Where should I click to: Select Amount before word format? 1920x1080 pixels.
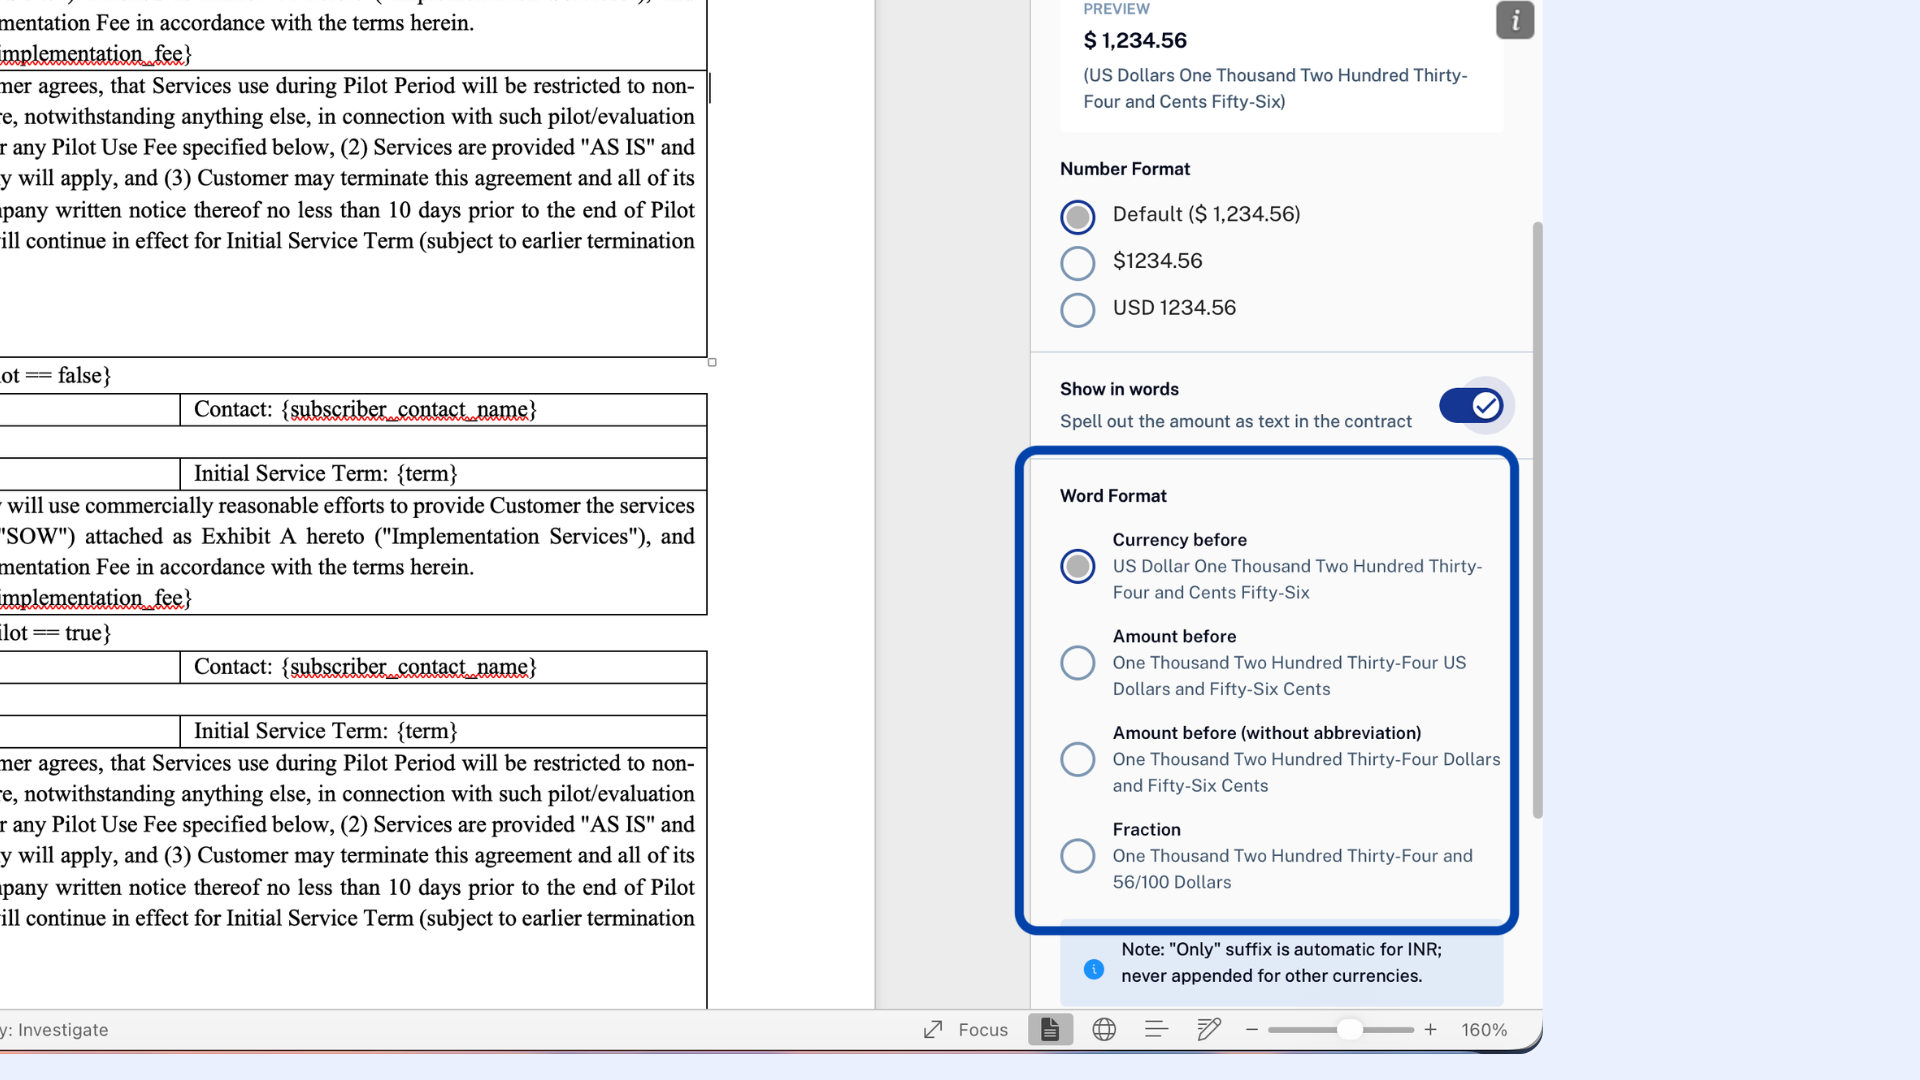tap(1078, 662)
